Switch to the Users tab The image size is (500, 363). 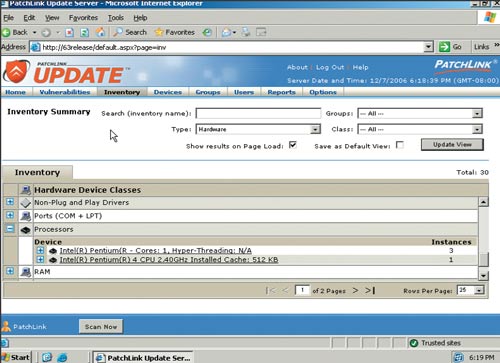tap(244, 92)
